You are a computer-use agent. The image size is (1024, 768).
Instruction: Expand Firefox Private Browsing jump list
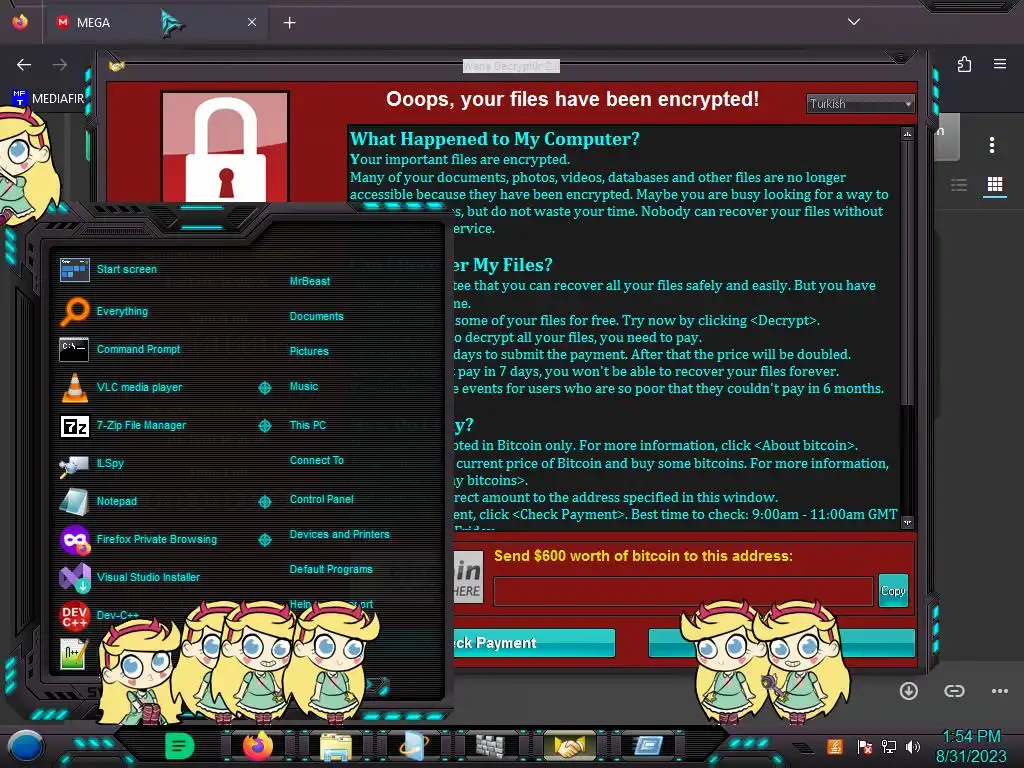(x=264, y=540)
